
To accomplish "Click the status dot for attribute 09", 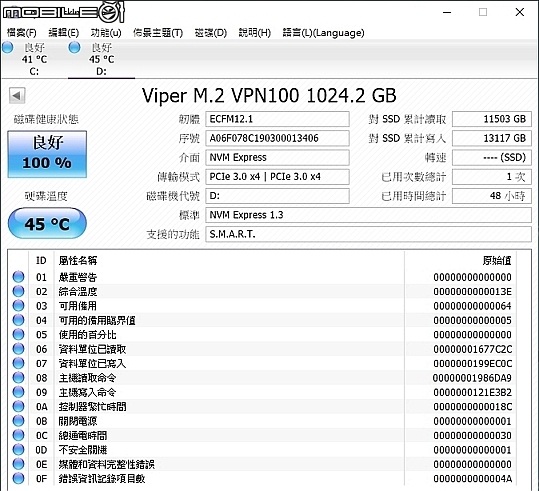I will [x=18, y=392].
